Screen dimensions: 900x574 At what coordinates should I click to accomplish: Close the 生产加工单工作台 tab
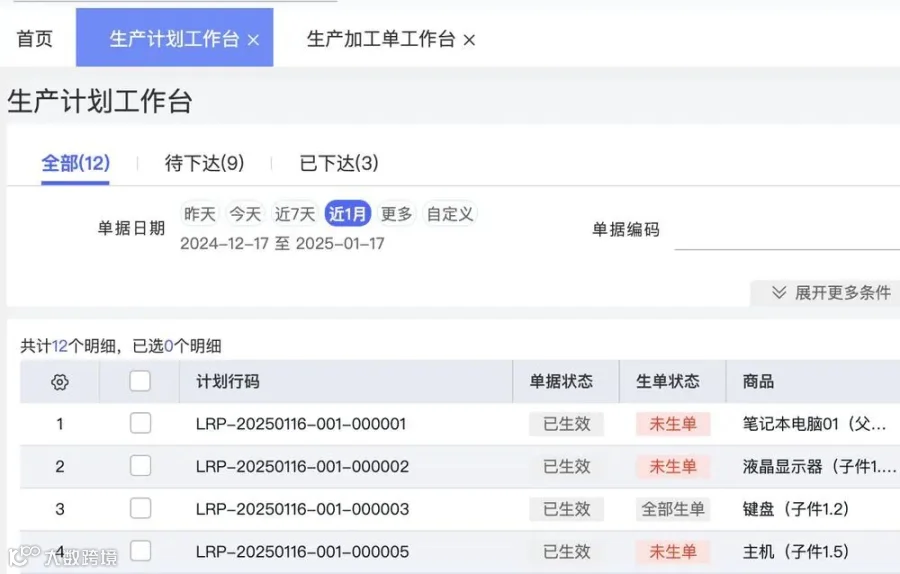point(470,40)
